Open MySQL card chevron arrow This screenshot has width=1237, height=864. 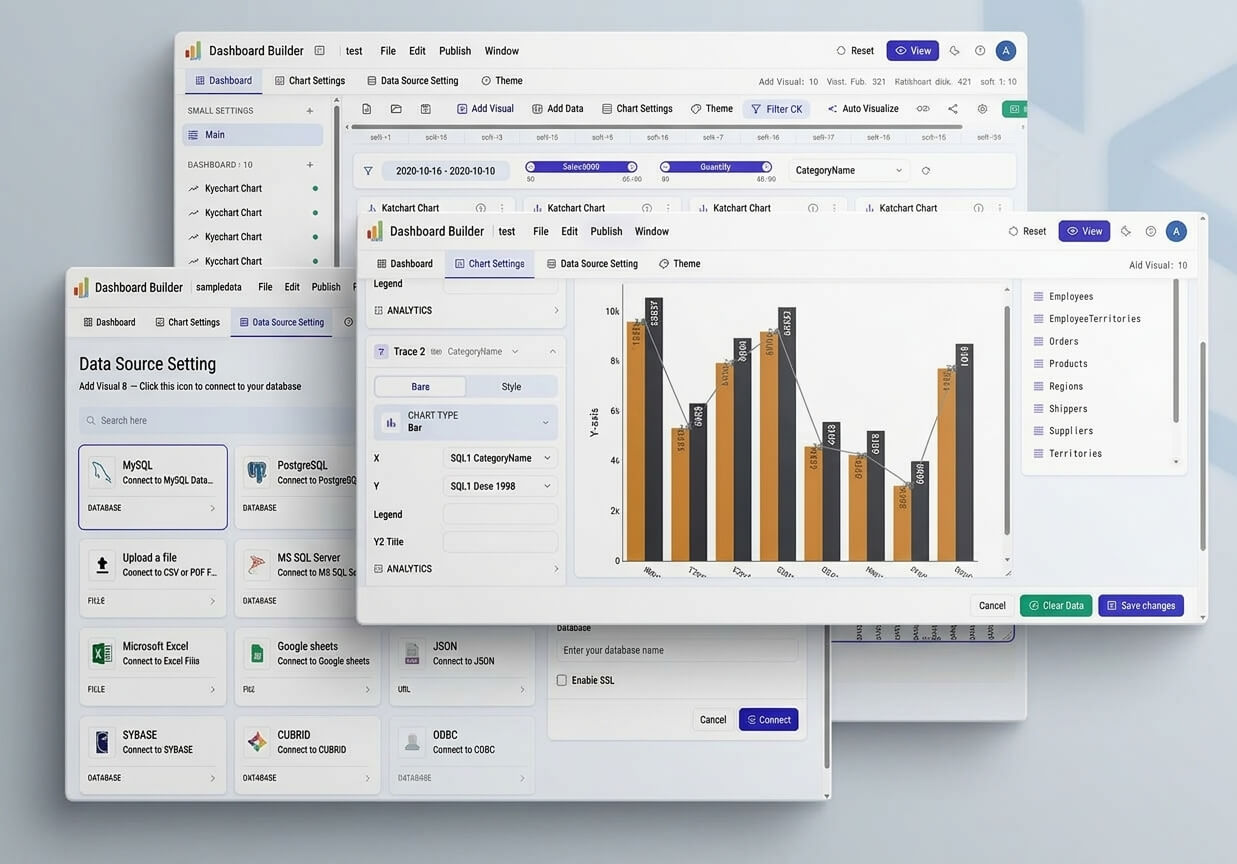(212, 508)
